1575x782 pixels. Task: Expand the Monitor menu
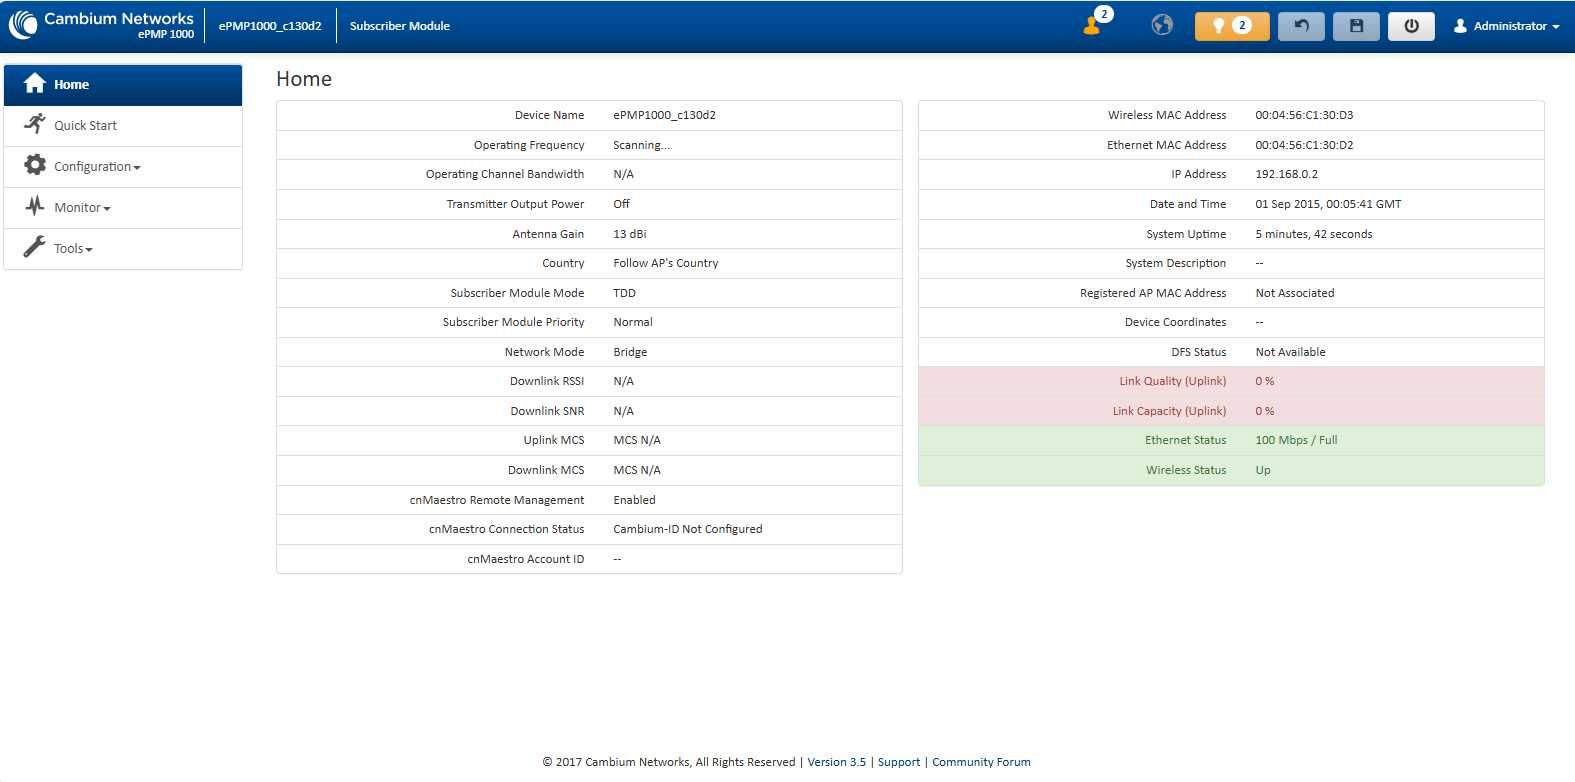pos(123,208)
